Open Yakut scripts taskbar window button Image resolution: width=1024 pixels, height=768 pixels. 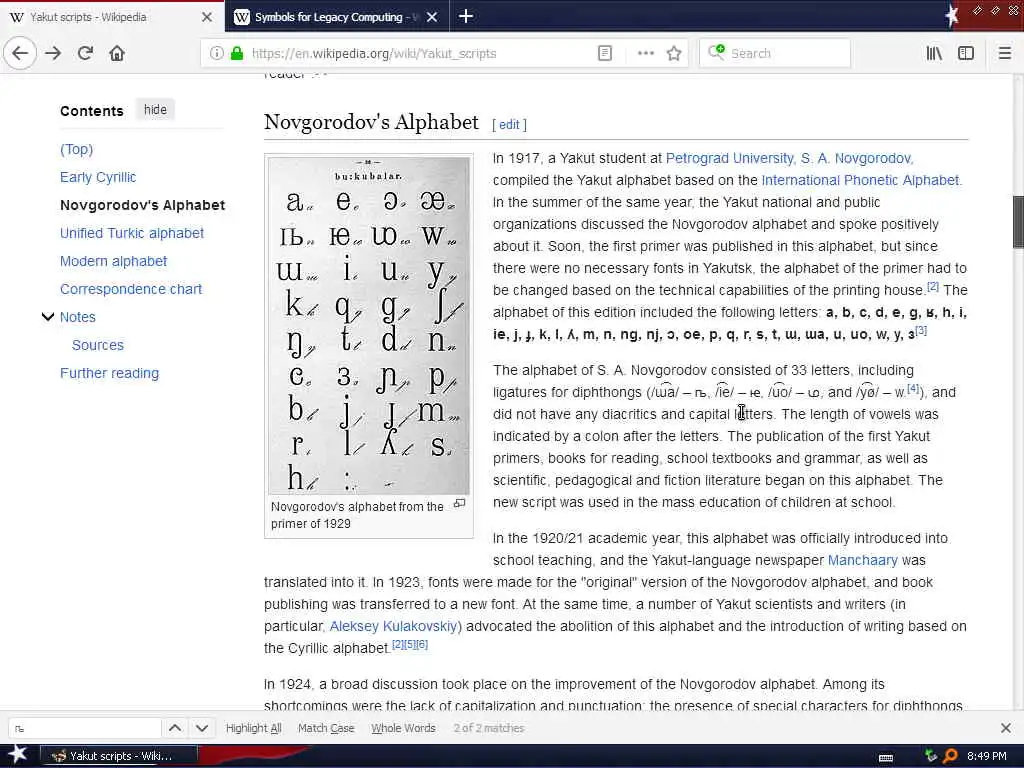click(118, 756)
